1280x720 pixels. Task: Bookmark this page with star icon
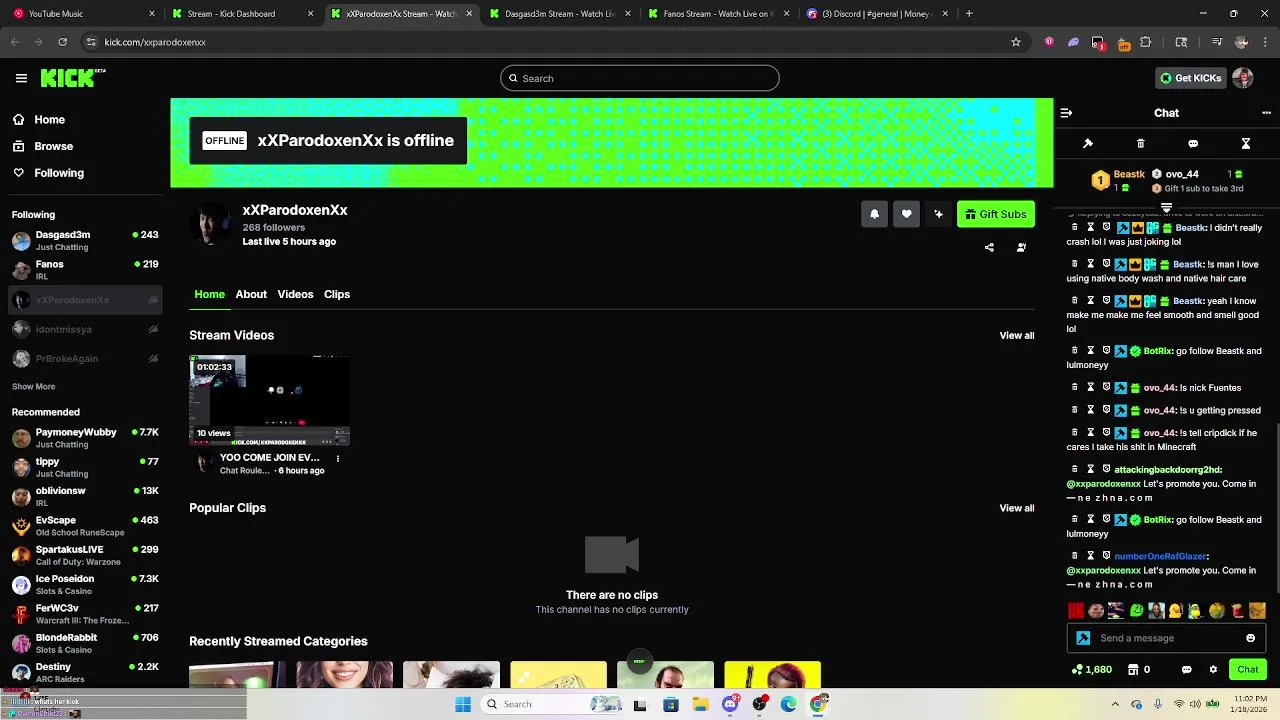tap(1016, 42)
